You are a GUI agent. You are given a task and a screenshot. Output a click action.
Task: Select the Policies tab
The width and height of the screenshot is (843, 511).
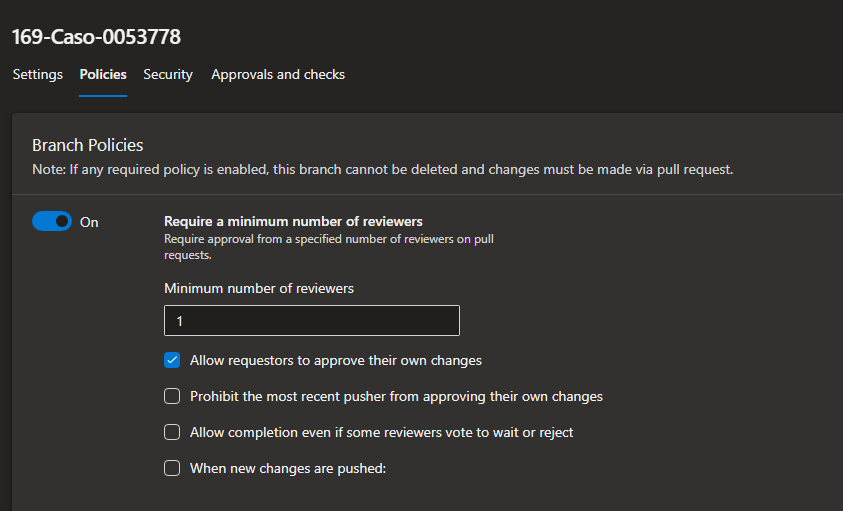pyautogui.click(x=103, y=74)
